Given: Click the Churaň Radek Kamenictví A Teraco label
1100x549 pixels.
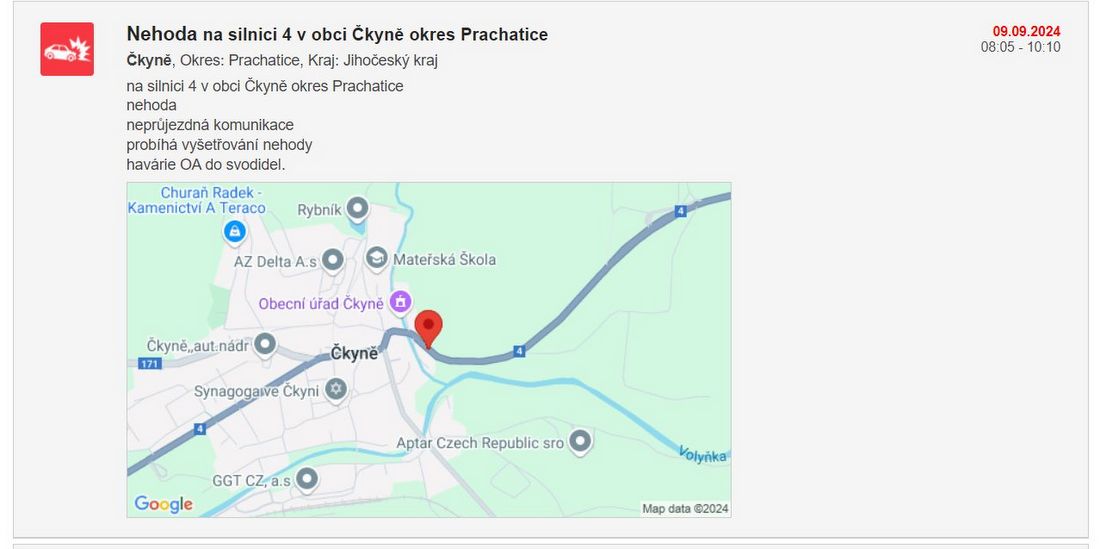Looking at the screenshot, I should pos(196,201).
